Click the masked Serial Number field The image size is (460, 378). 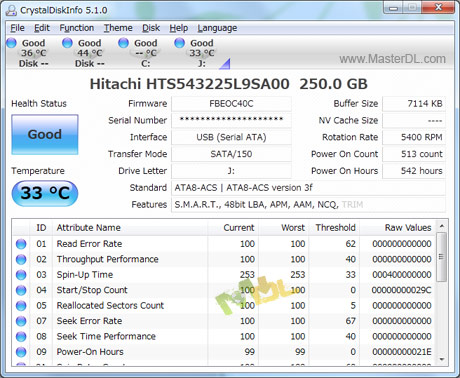(x=231, y=120)
